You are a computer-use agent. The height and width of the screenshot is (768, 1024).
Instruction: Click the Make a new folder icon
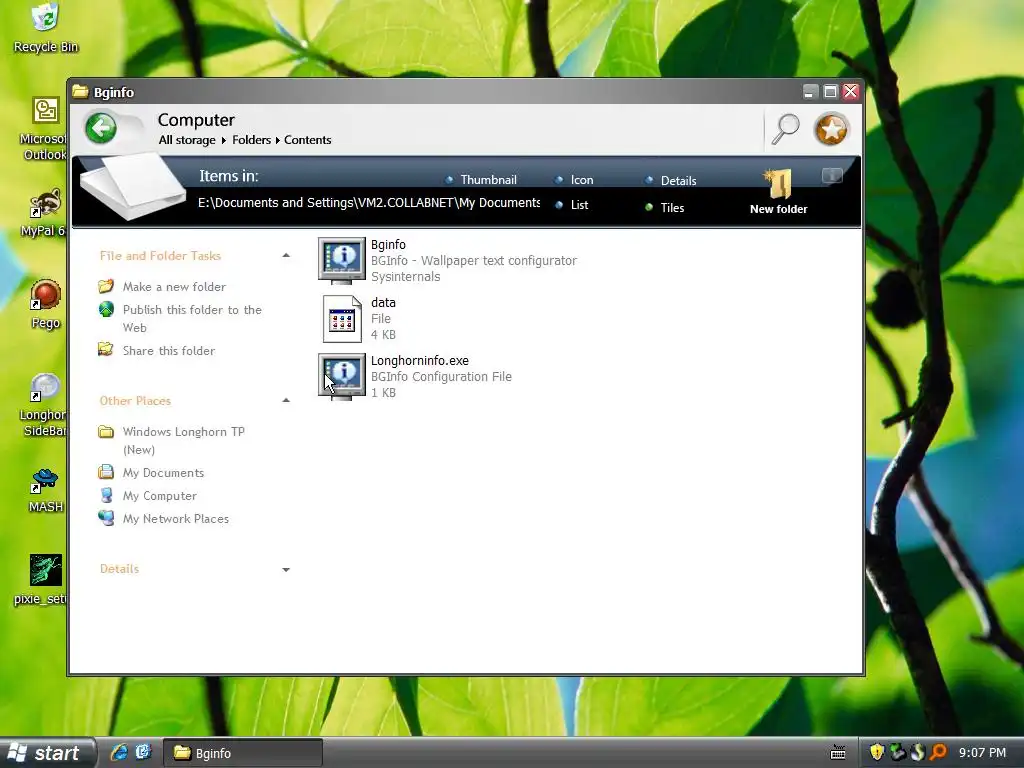pos(106,286)
